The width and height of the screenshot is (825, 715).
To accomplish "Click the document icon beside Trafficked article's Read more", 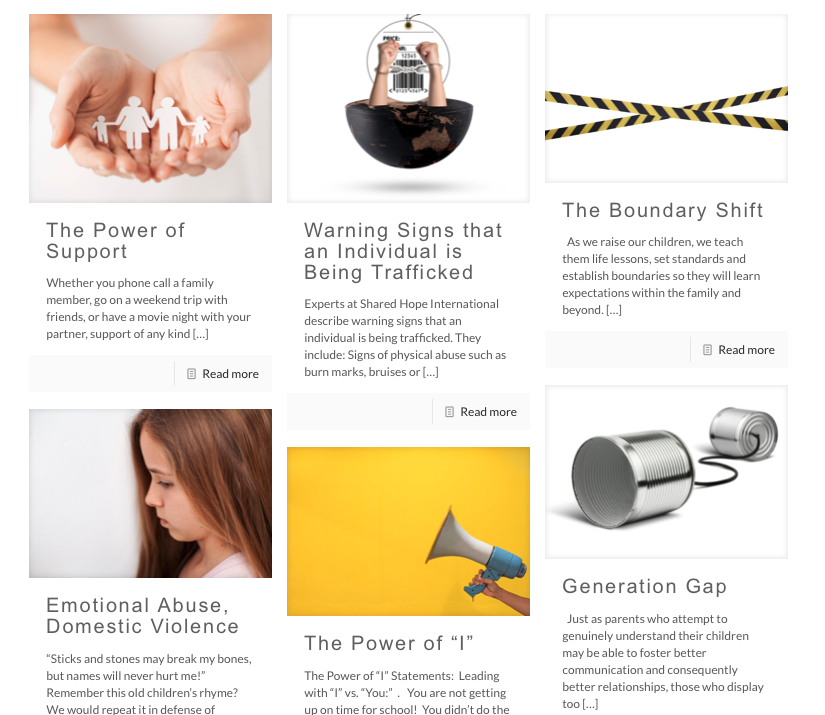I will click(449, 411).
